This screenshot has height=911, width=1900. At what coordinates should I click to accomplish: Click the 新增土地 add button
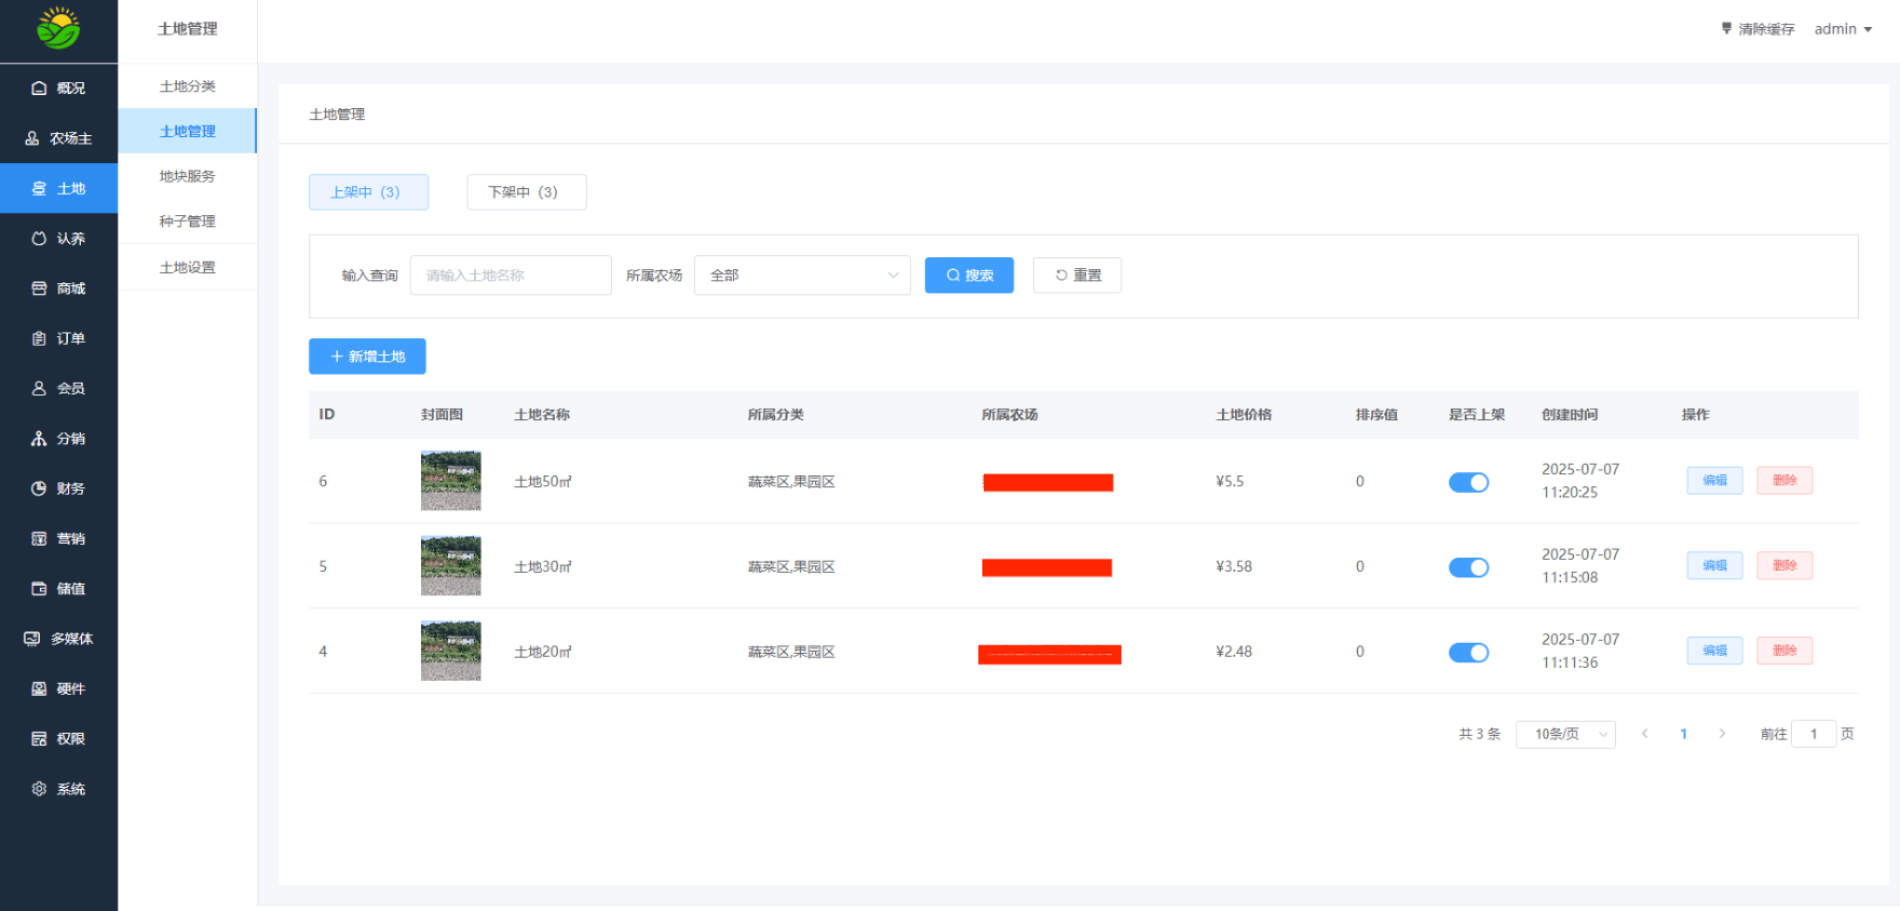pyautogui.click(x=367, y=356)
